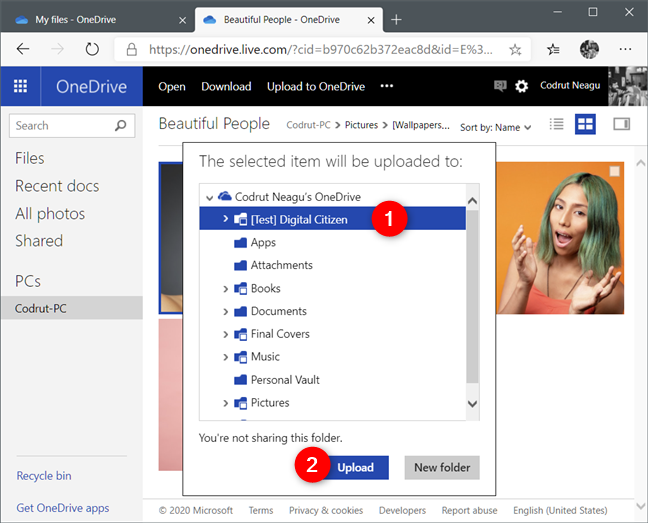Open the browser settings ellipsis menu
Viewport: 648px width, 523px height.
(625, 49)
